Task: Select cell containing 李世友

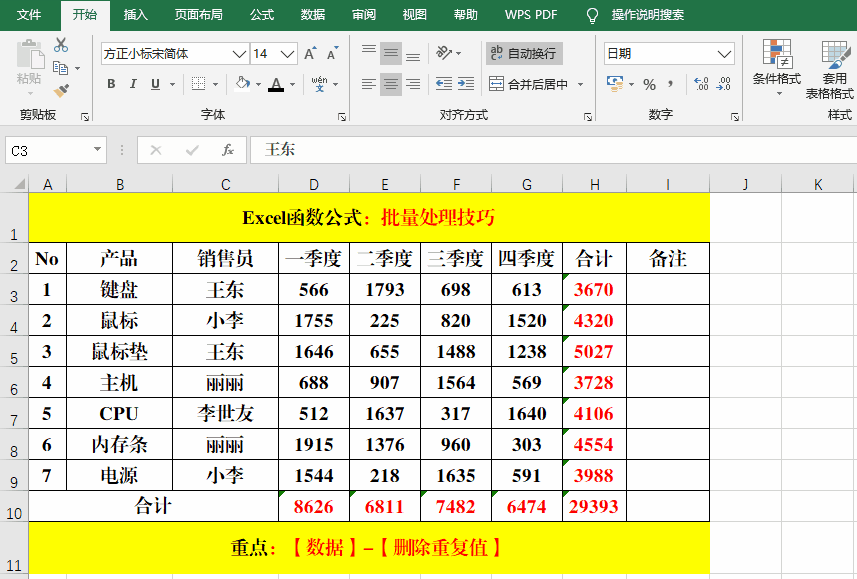Action: (x=225, y=413)
